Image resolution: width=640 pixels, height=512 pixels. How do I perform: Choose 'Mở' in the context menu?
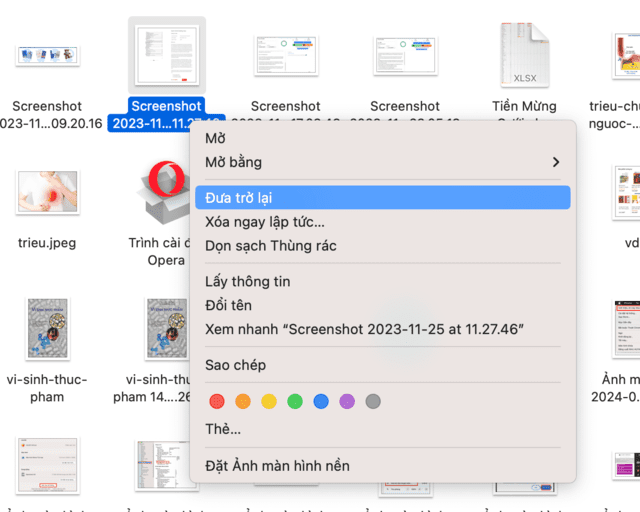click(382, 138)
